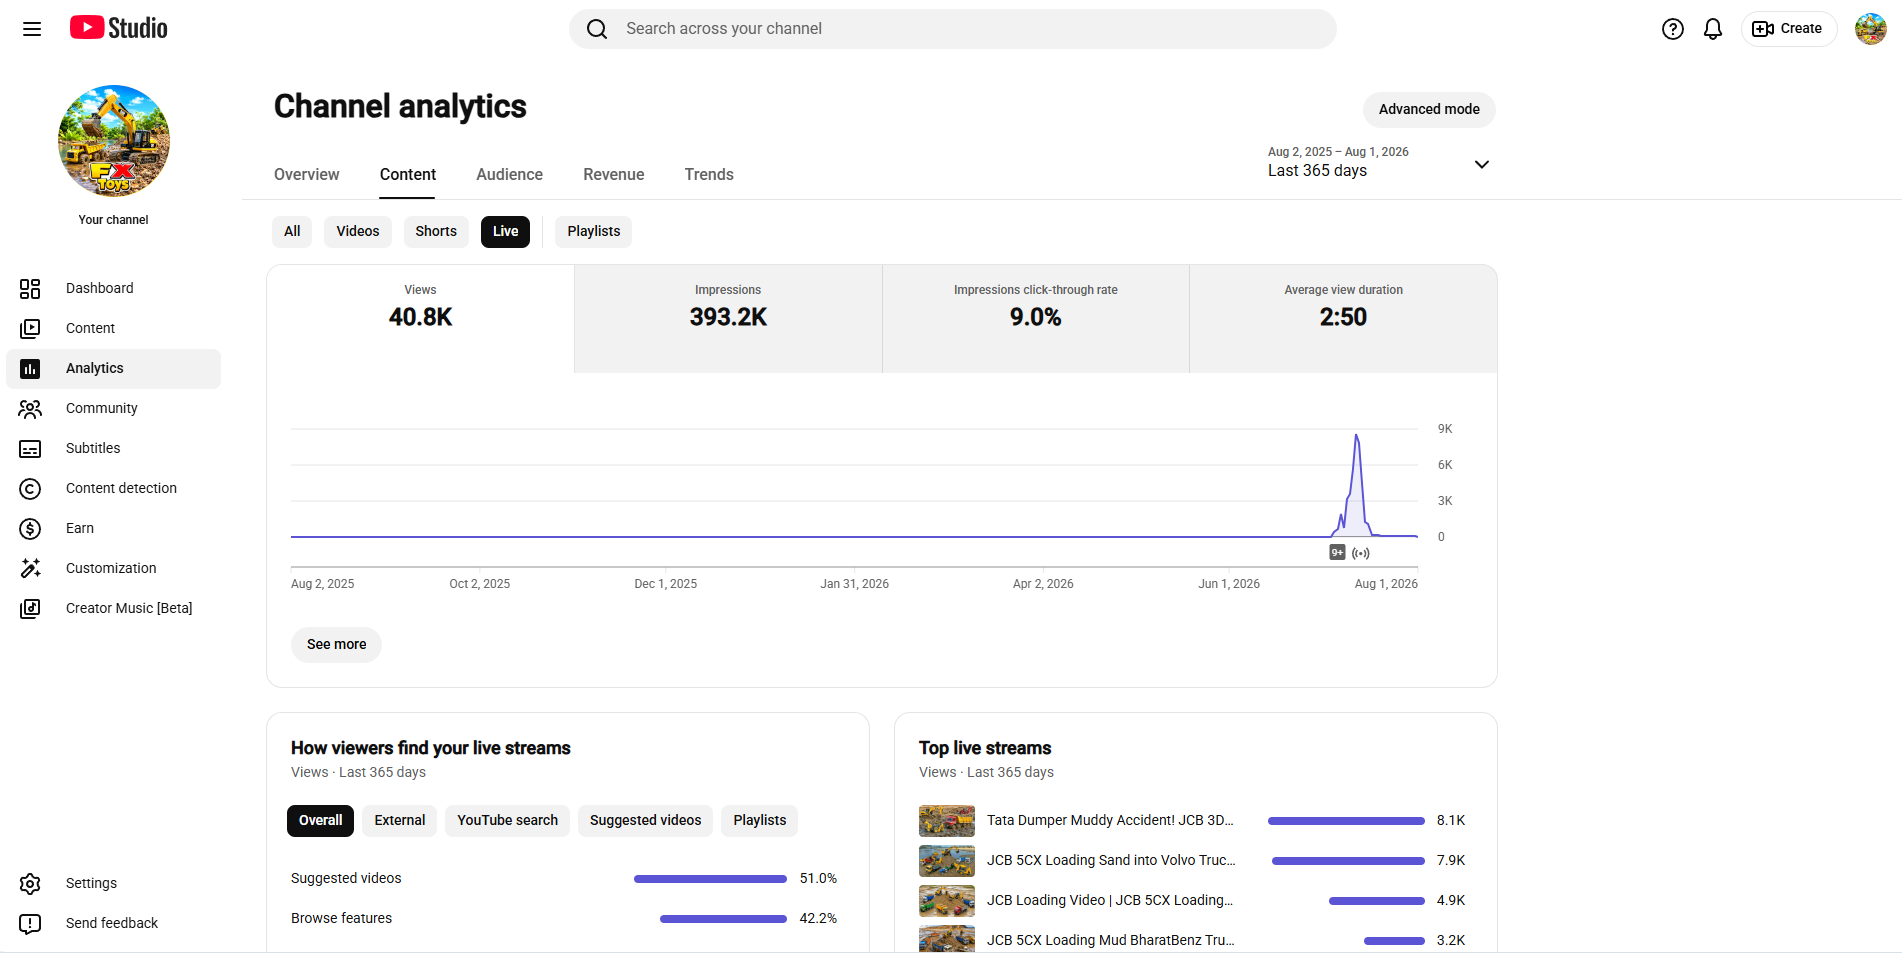Filter content by Playlists chip

(594, 232)
